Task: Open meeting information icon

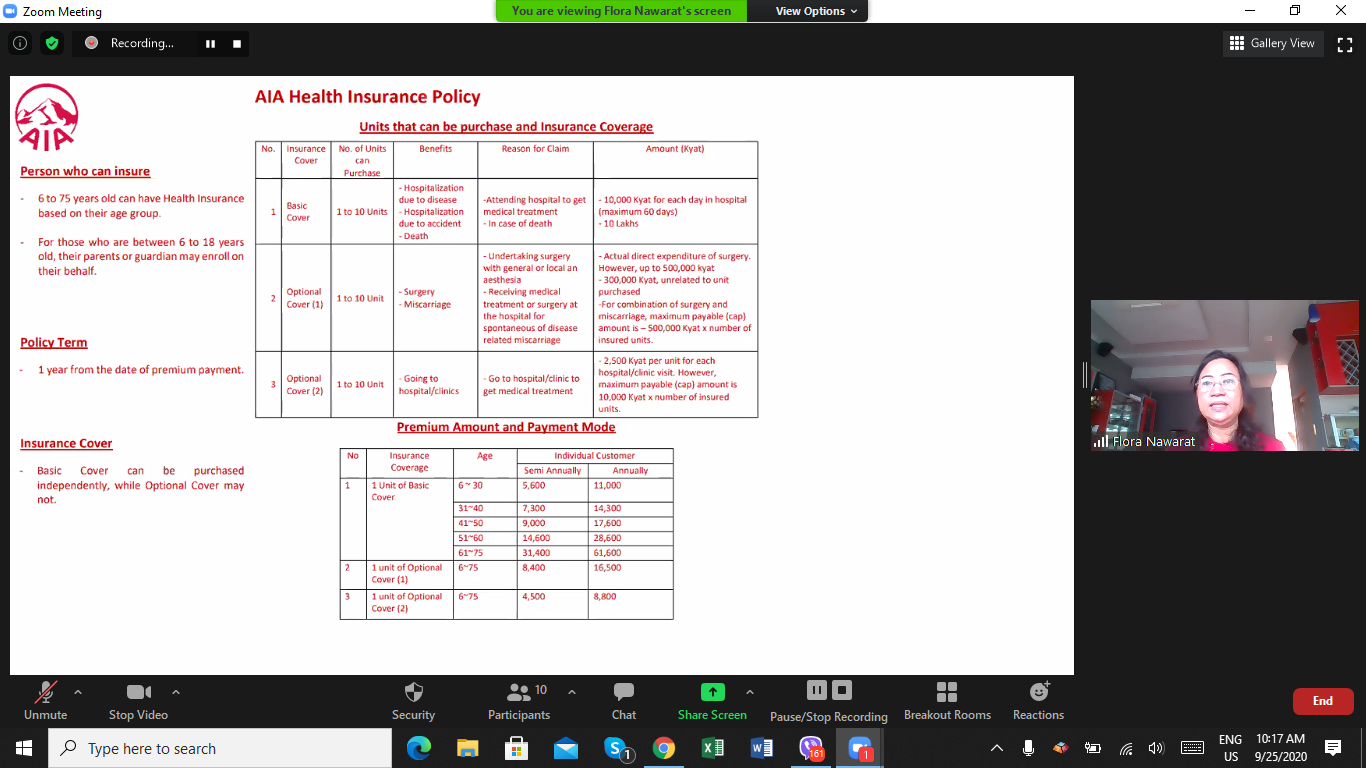Action: [x=19, y=43]
